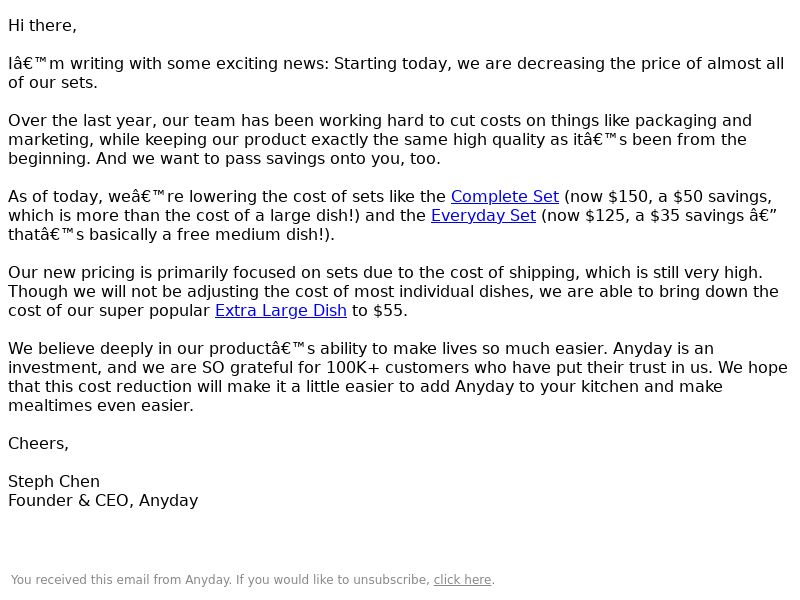Click the 'Cheers,' sign-off text
The image size is (800, 600).
[38, 444]
